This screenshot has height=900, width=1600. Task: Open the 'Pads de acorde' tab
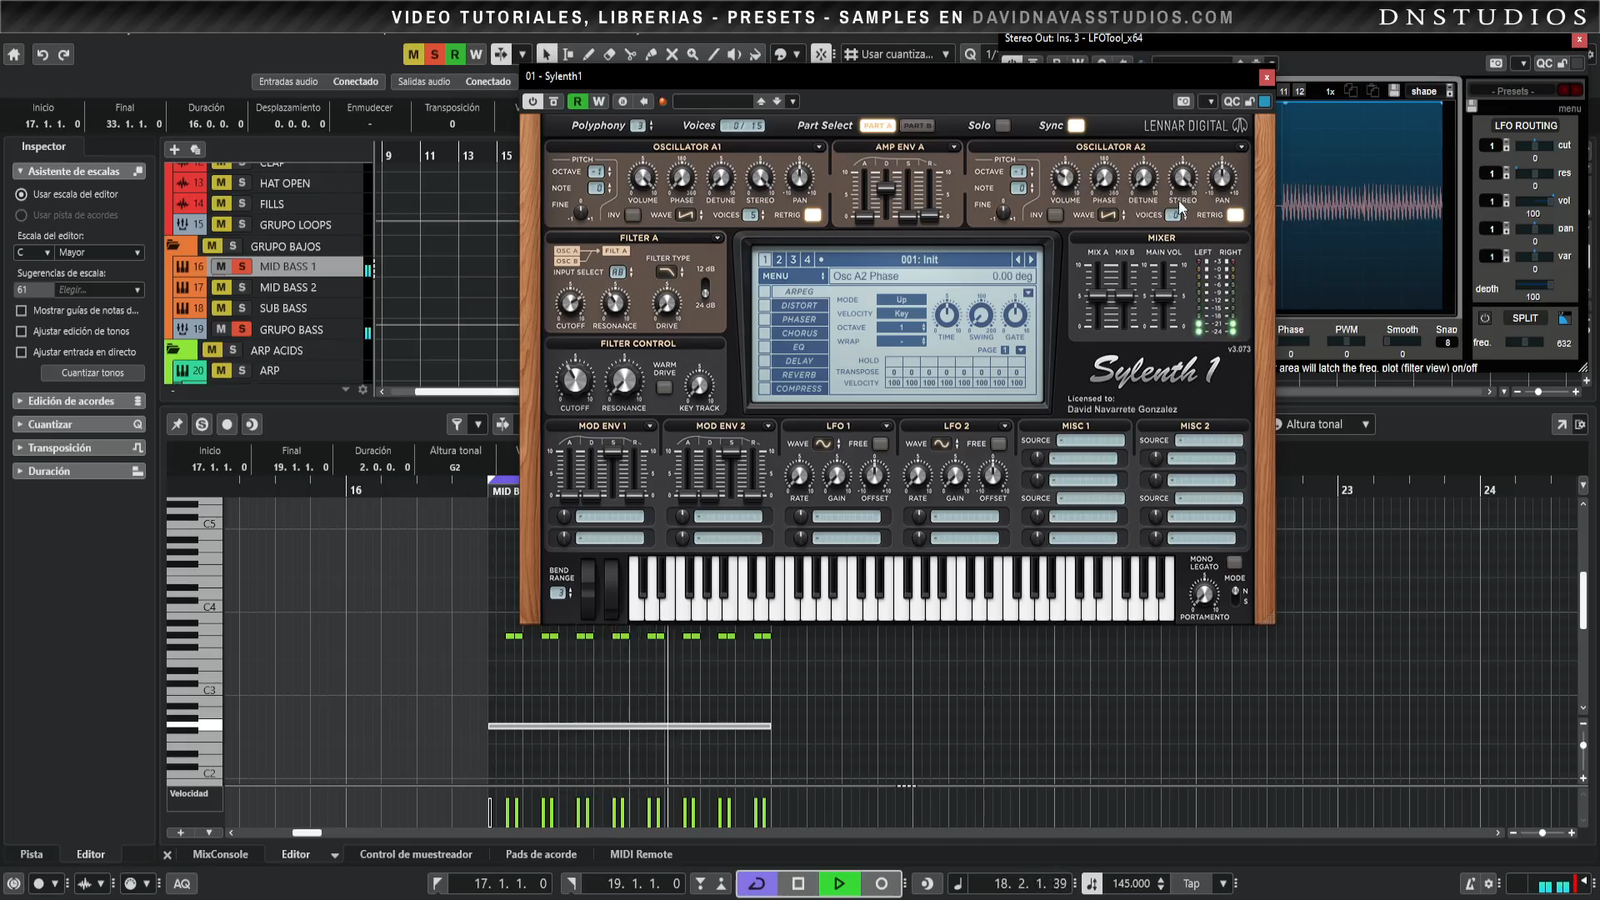541,855
